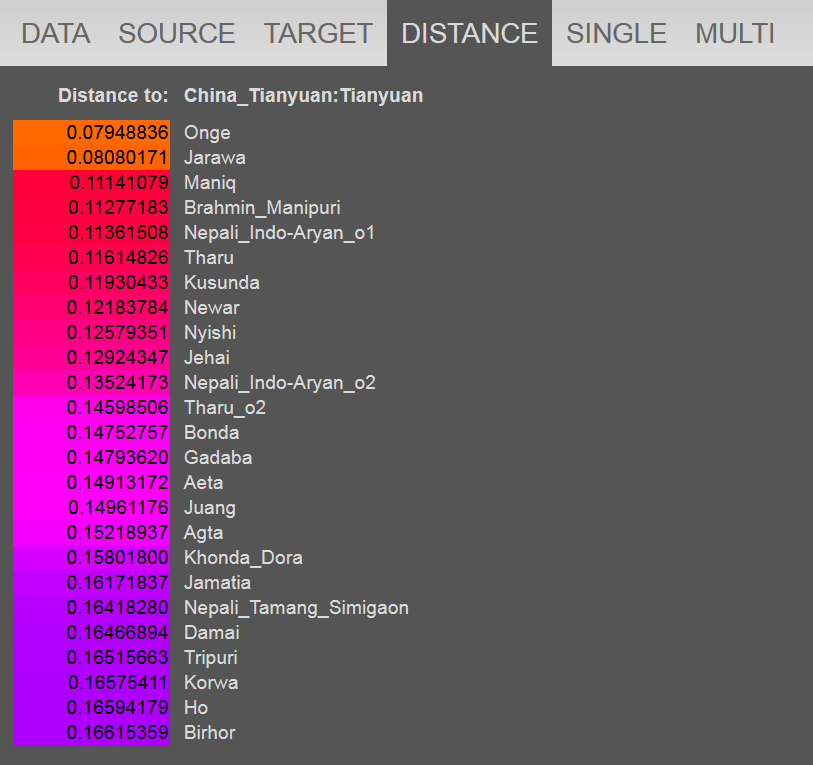This screenshot has width=813, height=765.
Task: Select the Aeta population name
Action: coord(204,482)
